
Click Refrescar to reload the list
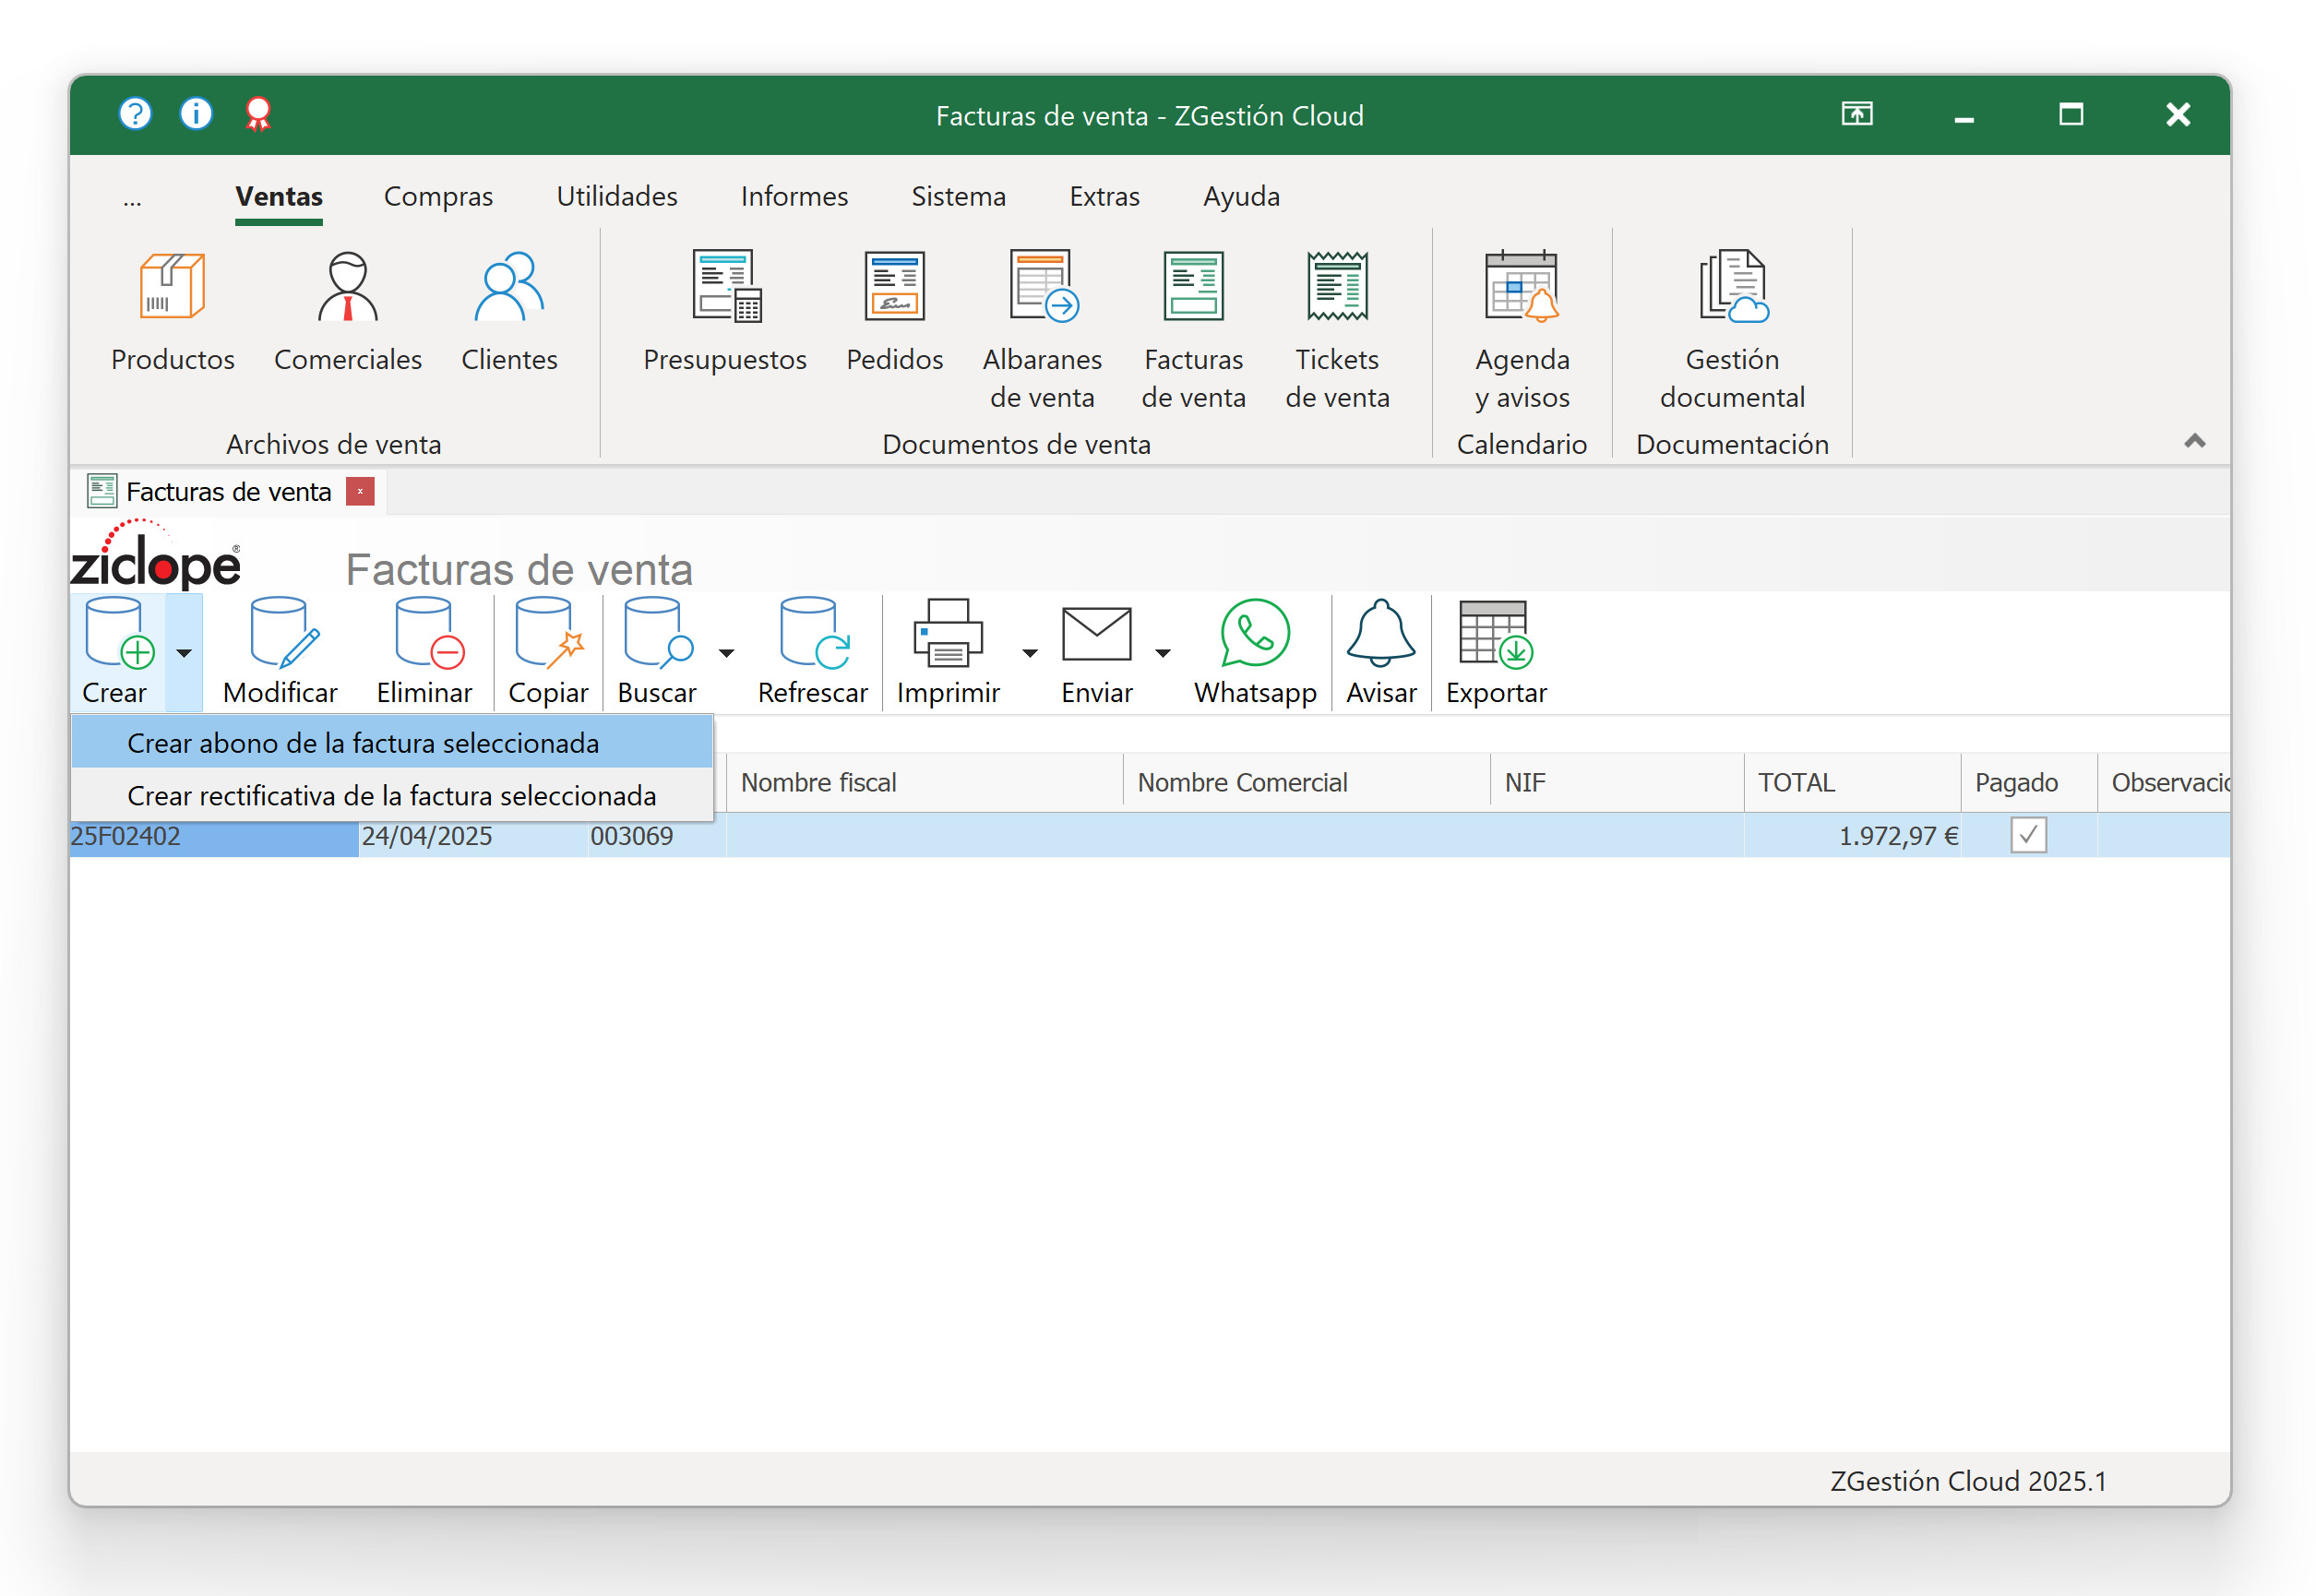click(x=813, y=652)
